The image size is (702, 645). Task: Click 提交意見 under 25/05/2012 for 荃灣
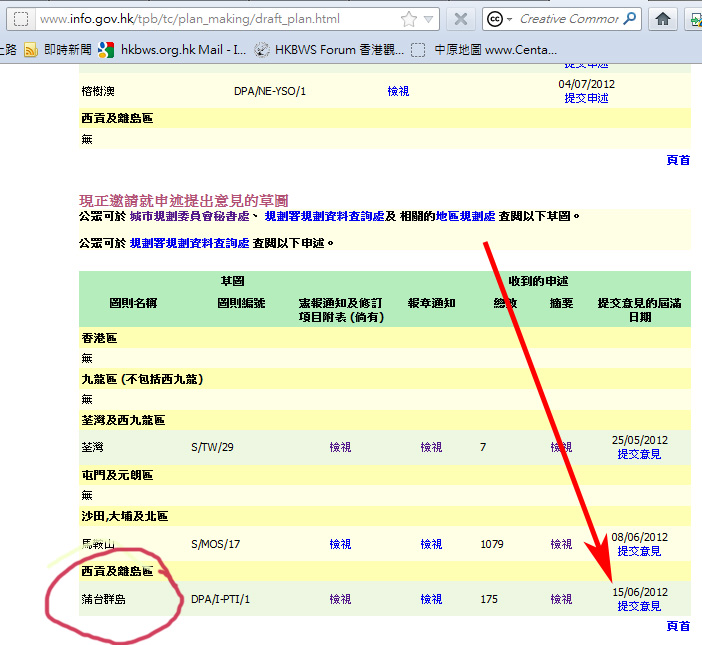[639, 454]
